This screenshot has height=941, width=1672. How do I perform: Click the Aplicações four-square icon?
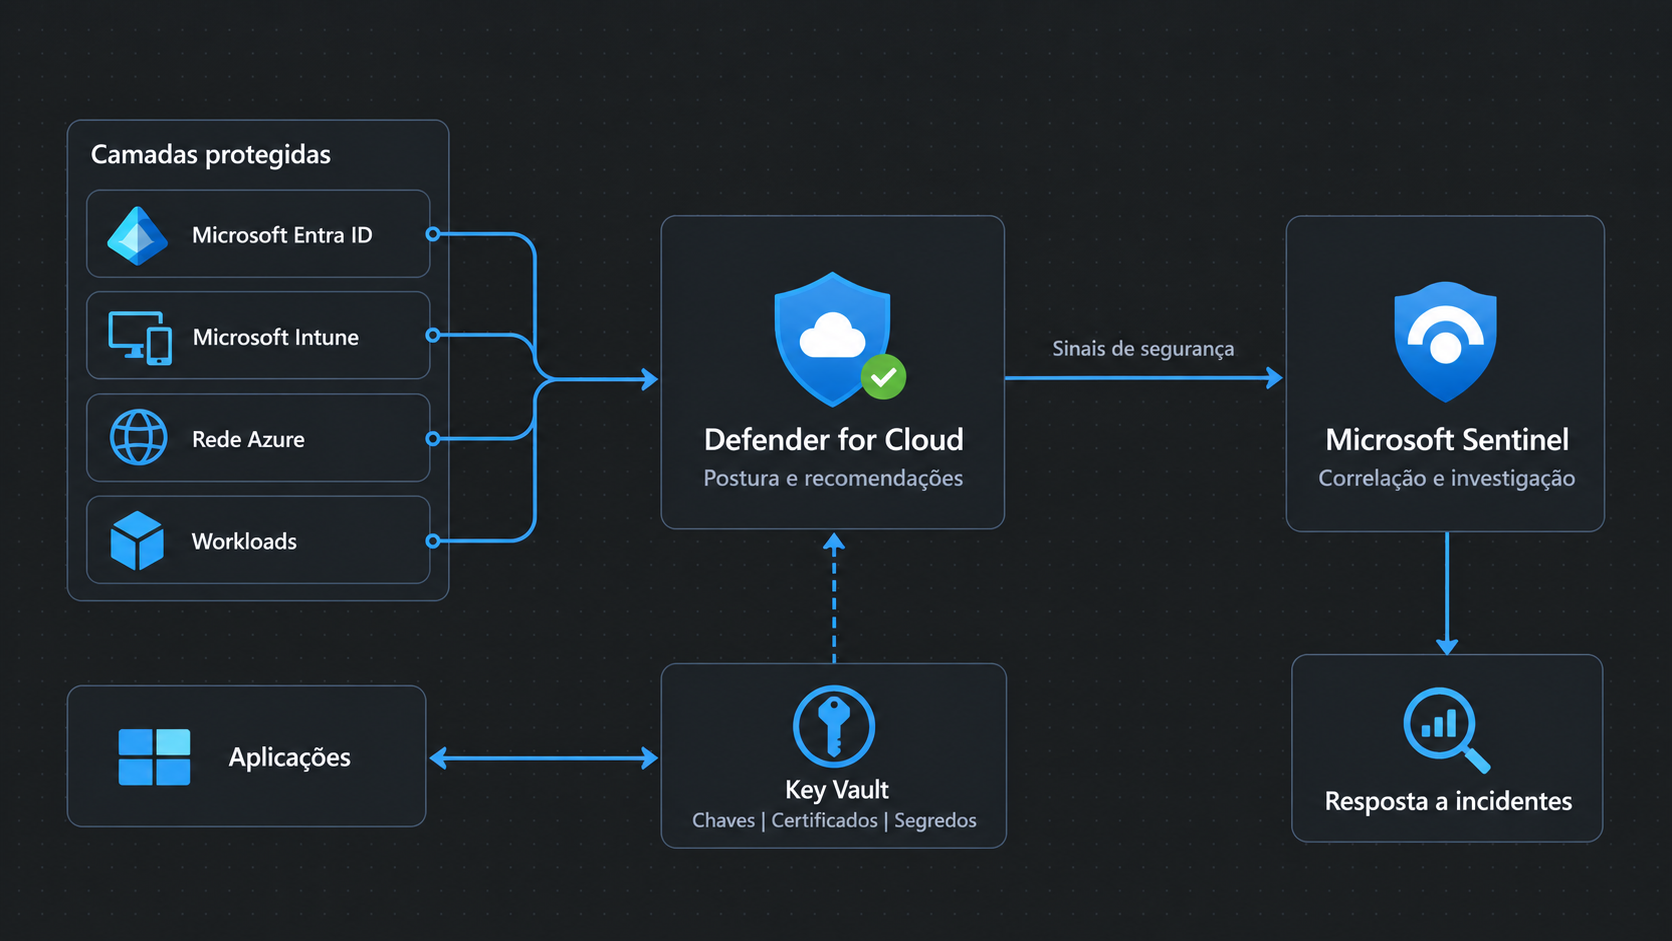click(x=154, y=757)
